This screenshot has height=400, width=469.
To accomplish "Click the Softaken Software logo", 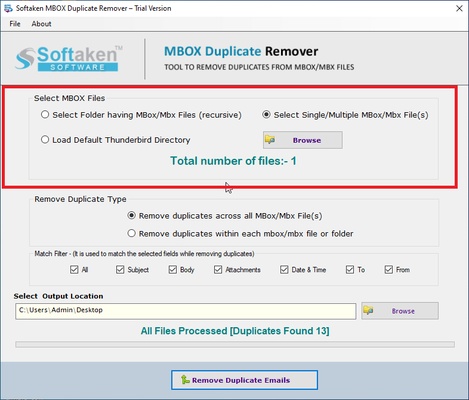I will pyautogui.click(x=69, y=58).
